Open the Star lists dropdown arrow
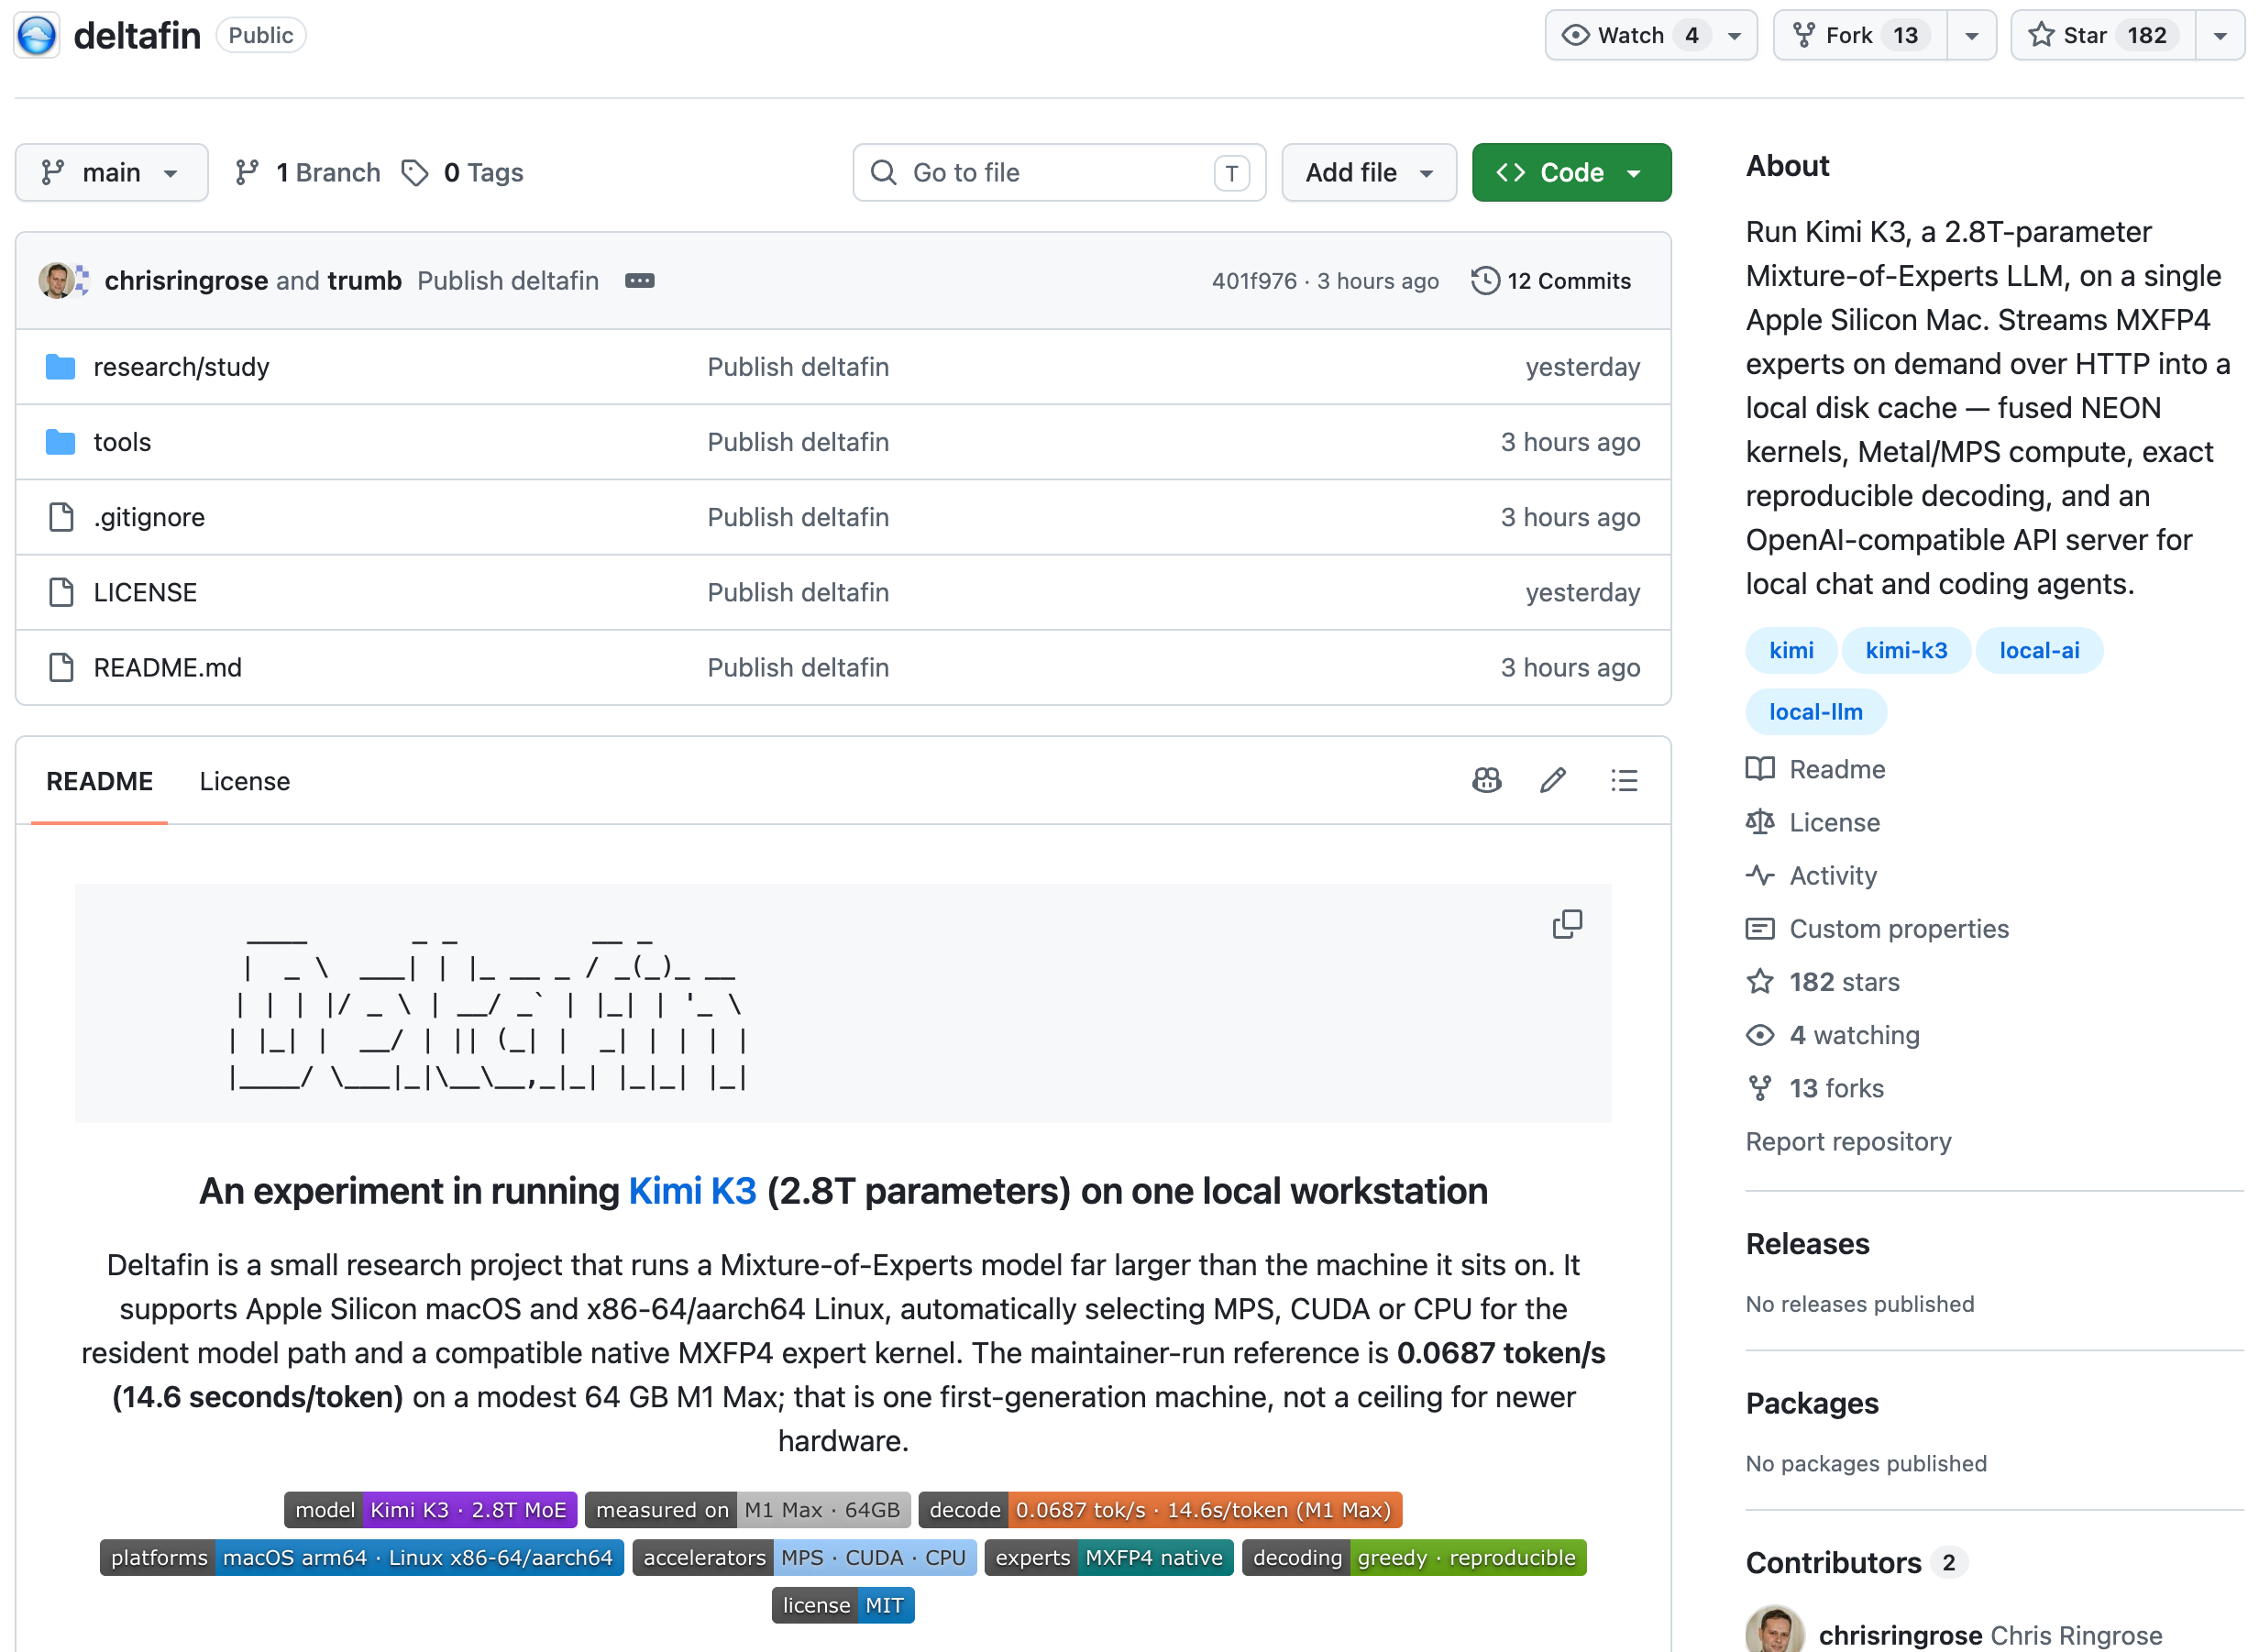This screenshot has height=1652, width=2259. [2220, 35]
